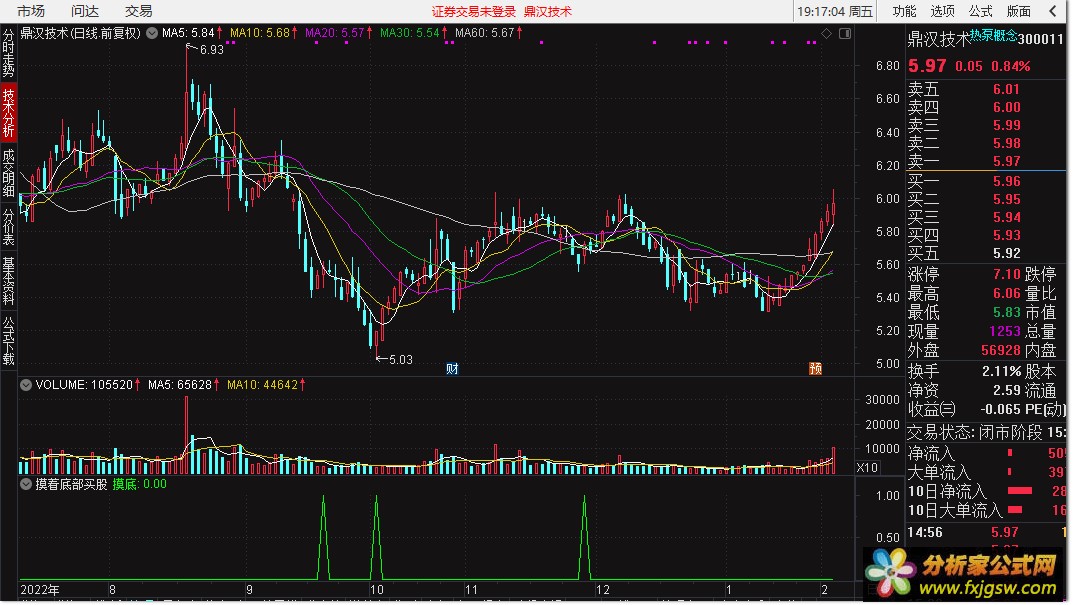Viewport: 1073px width, 605px height.
Task: Open the 公式 menu
Action: point(981,11)
